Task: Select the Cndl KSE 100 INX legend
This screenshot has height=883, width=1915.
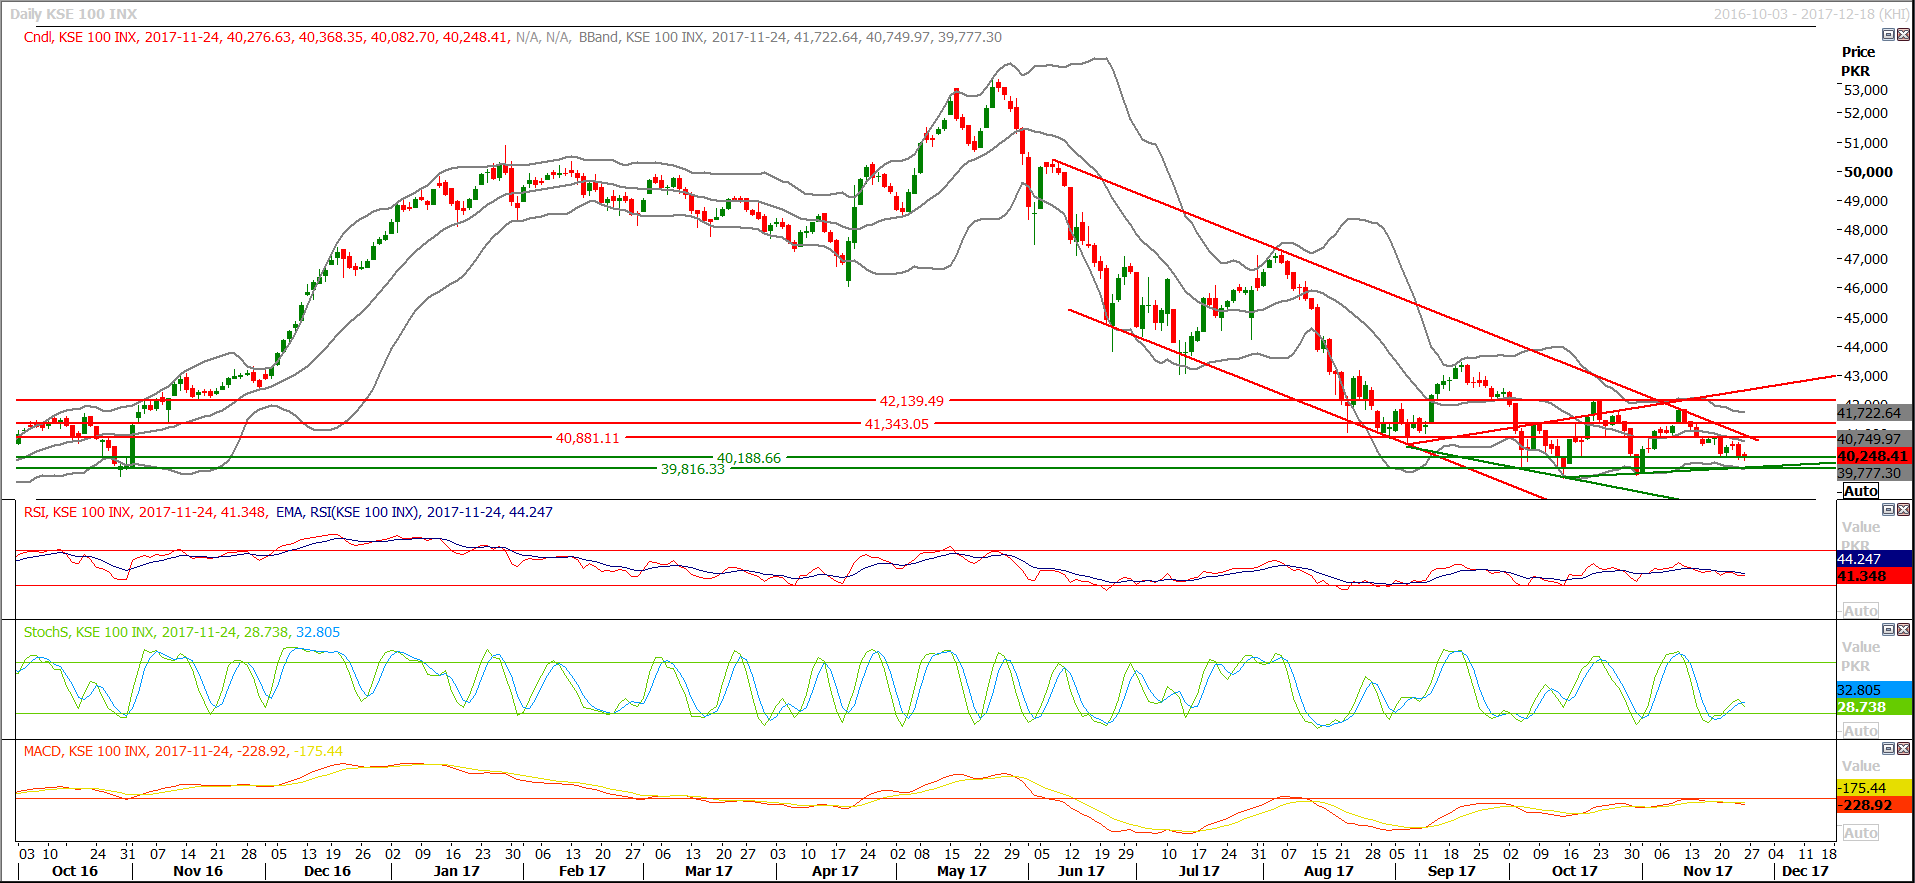Action: (82, 37)
